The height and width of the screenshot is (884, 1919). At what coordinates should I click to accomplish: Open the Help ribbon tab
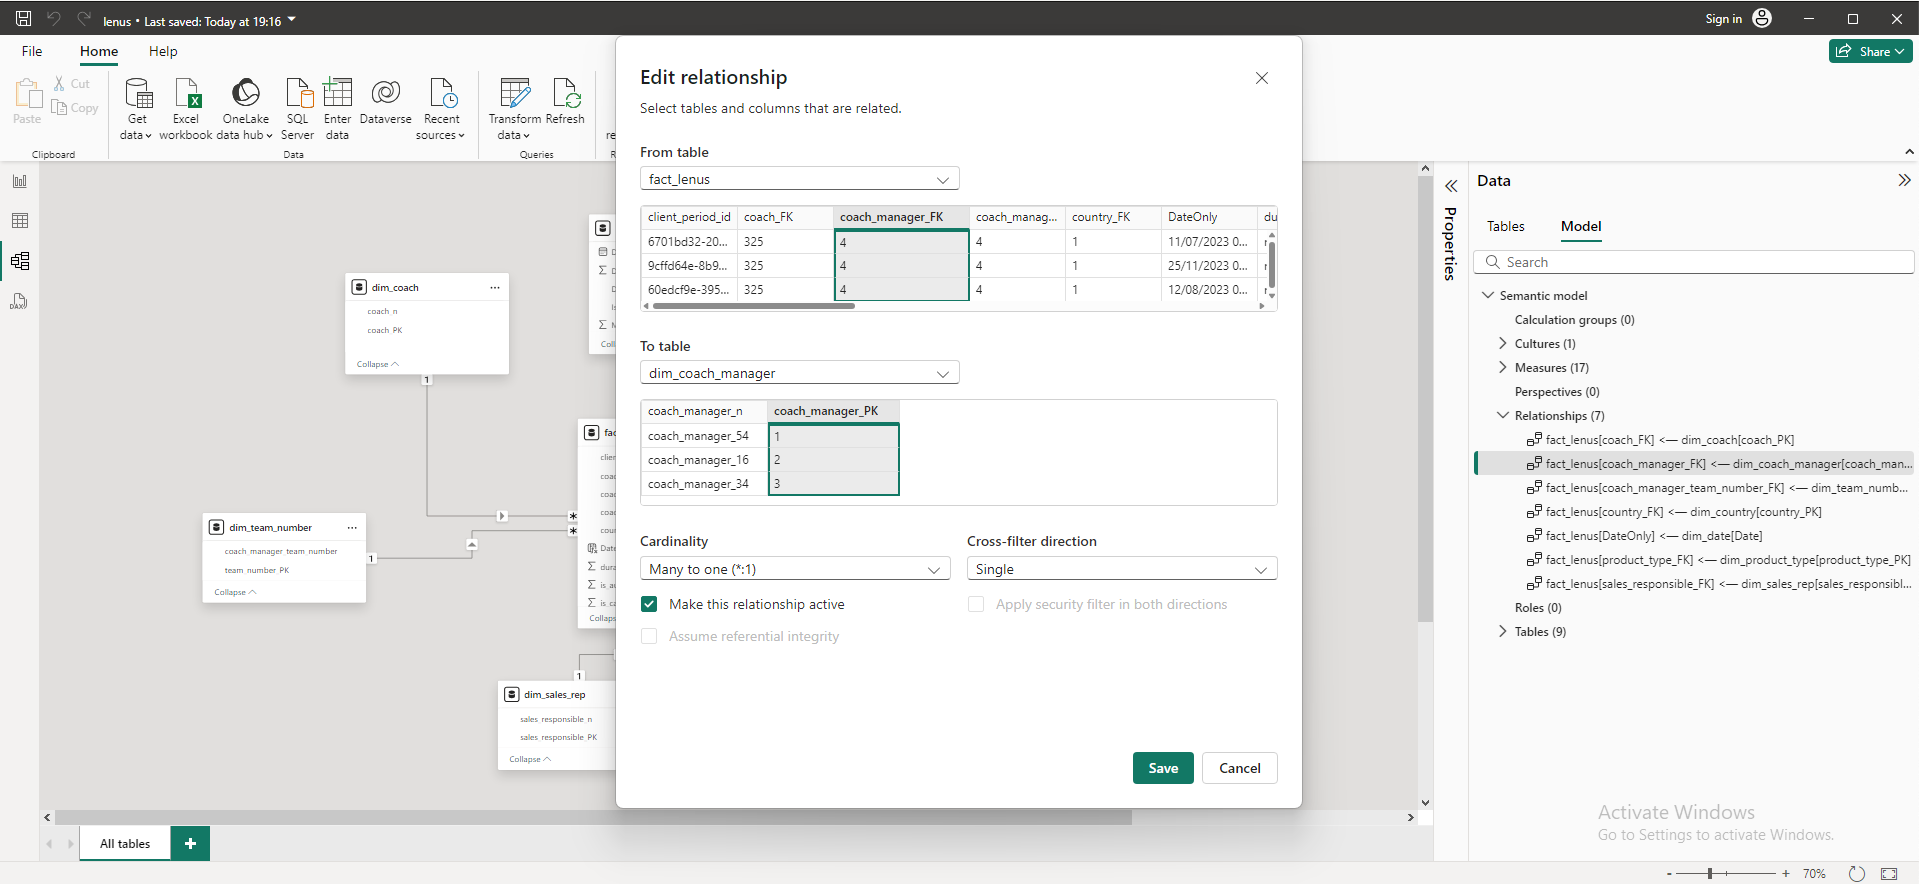coord(163,51)
